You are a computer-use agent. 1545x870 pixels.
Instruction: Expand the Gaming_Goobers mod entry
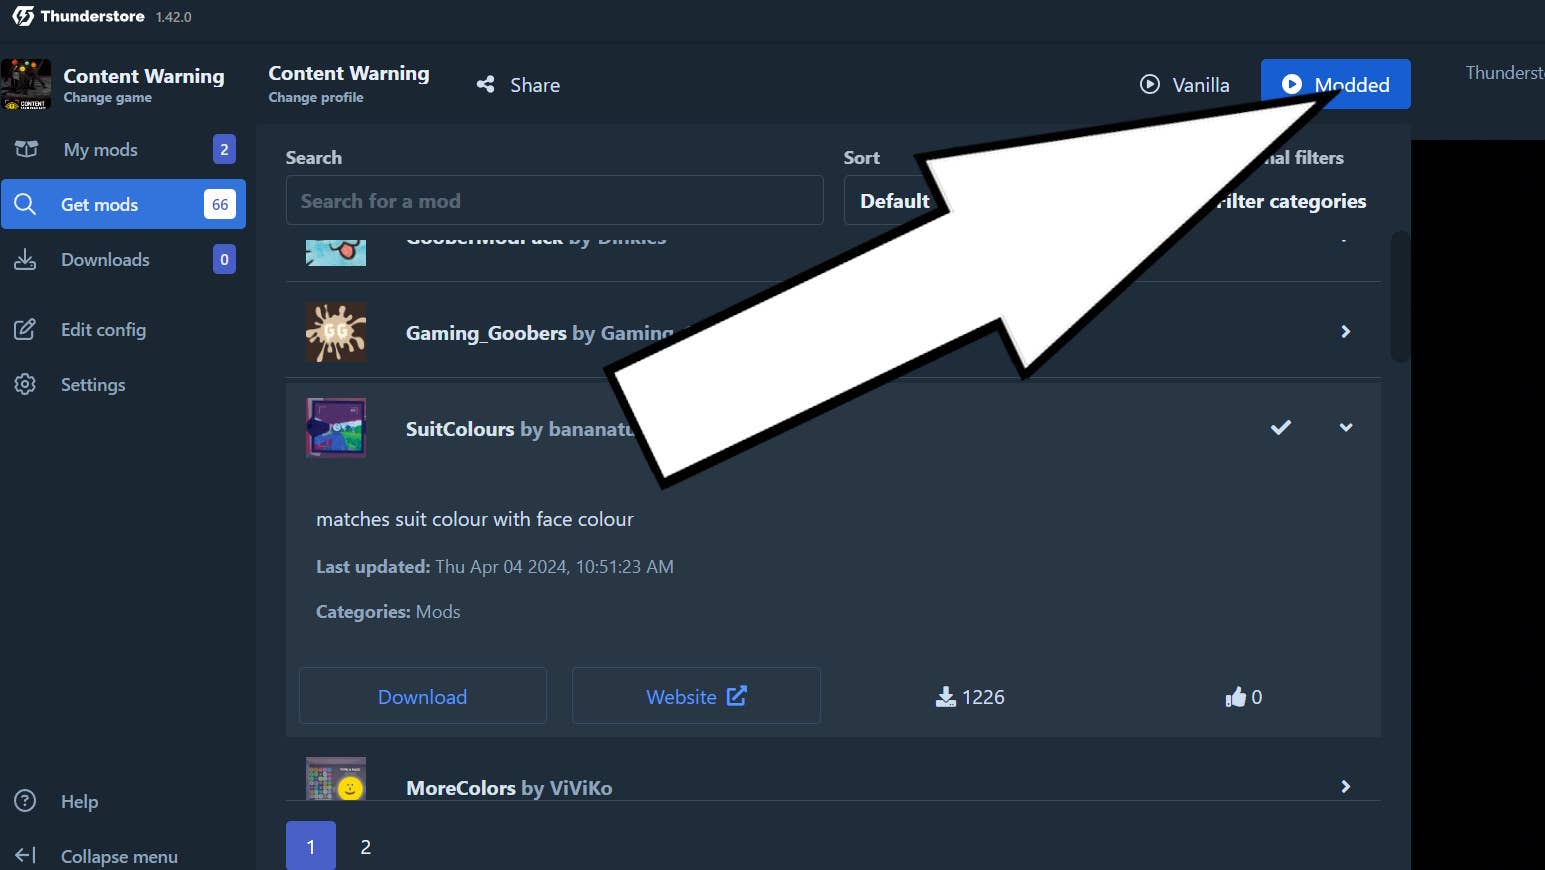tap(1345, 331)
